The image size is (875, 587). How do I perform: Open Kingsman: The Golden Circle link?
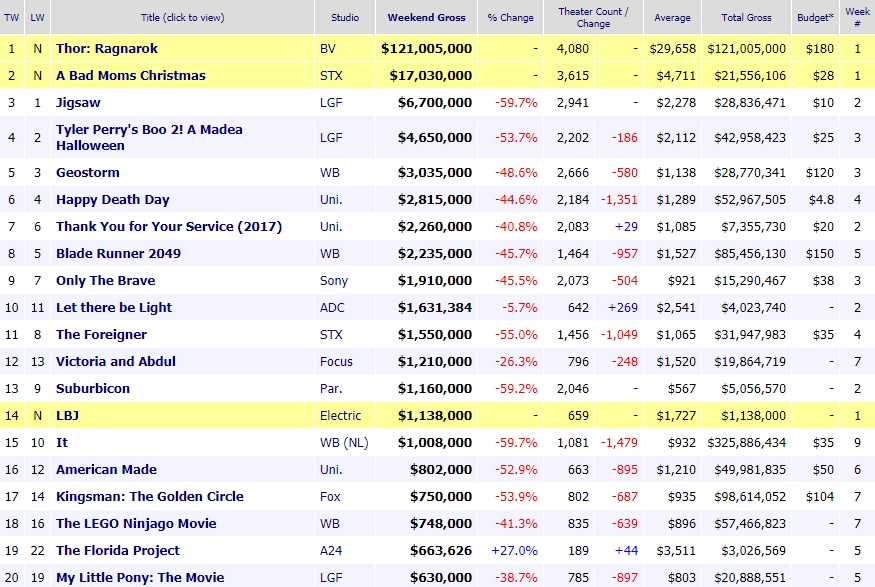point(150,497)
